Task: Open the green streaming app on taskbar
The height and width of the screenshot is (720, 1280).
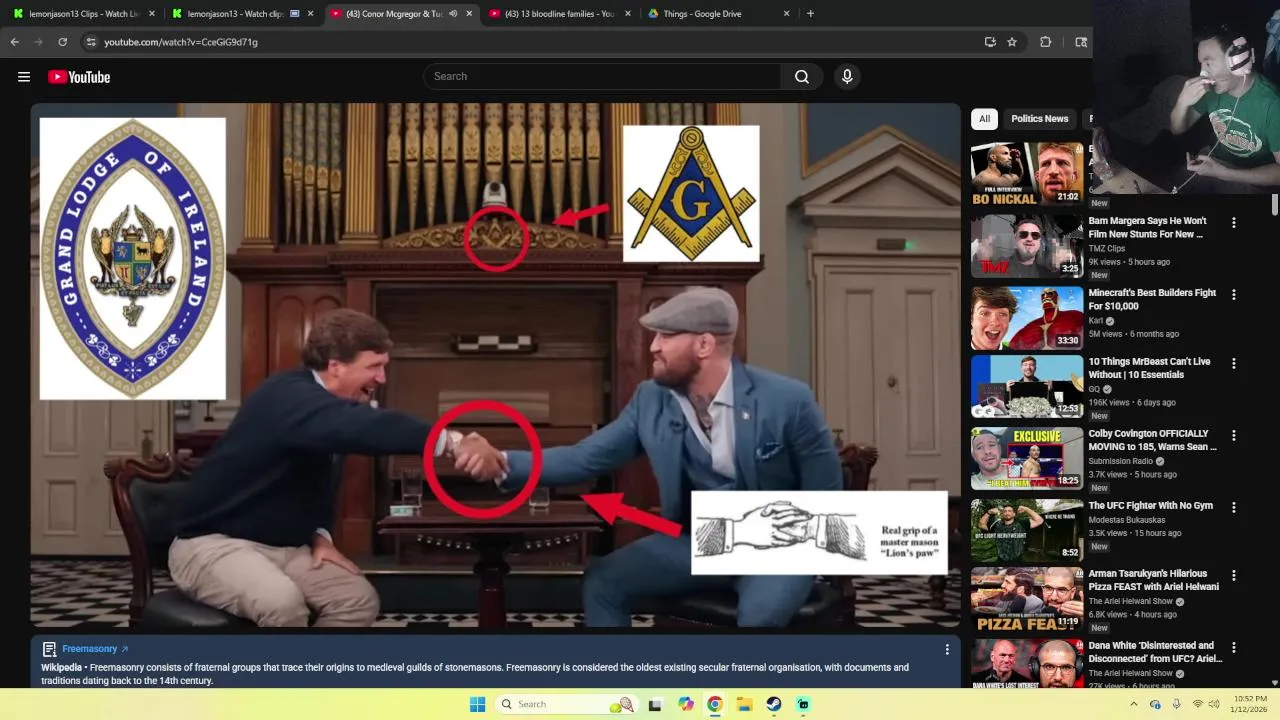Action: pos(803,704)
